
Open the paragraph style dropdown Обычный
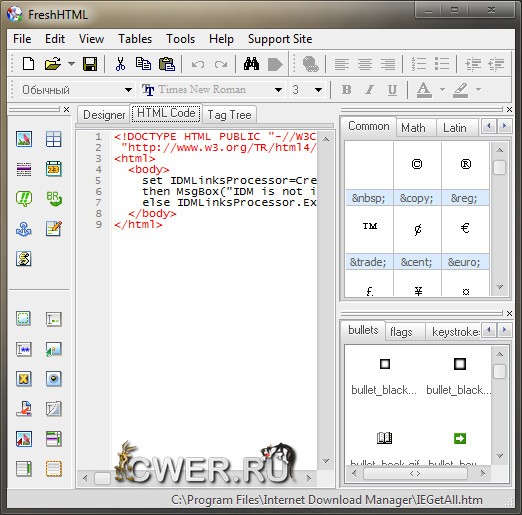click(x=128, y=90)
